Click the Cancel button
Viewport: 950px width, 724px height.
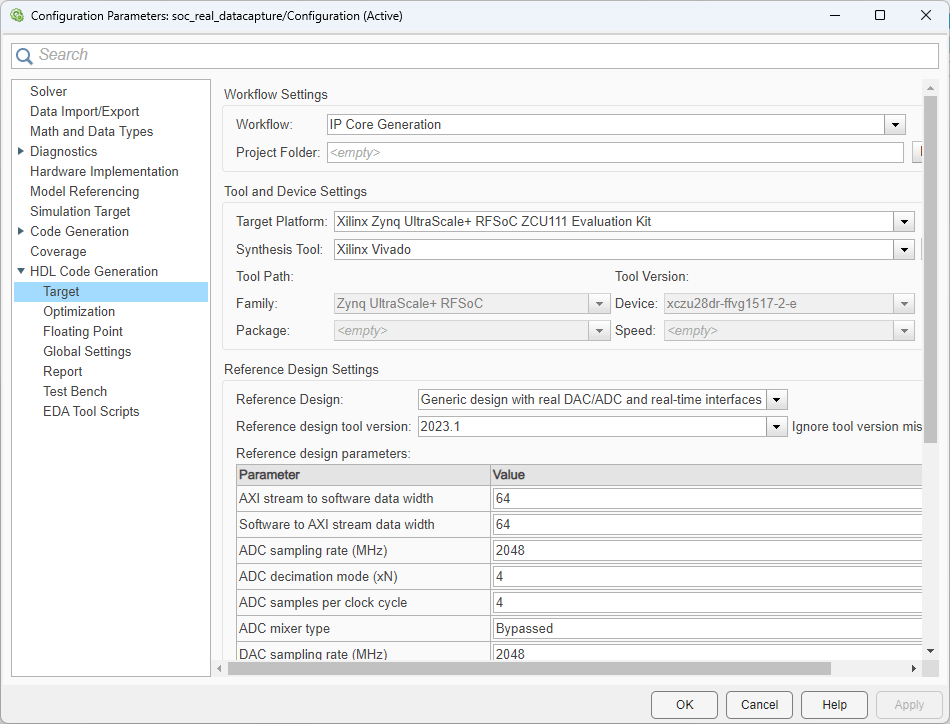(759, 705)
